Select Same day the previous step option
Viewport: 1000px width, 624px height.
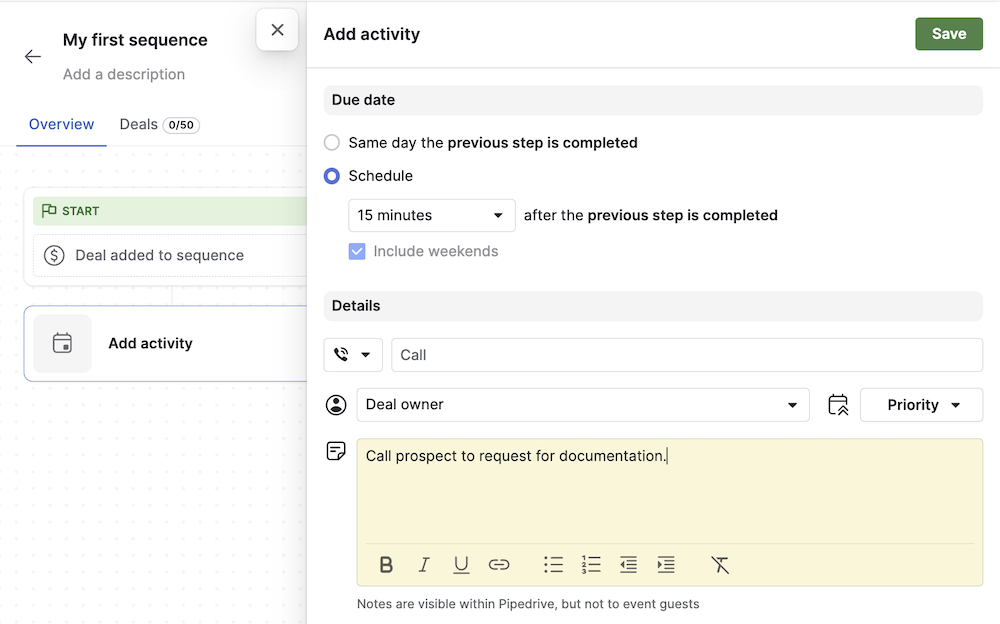[x=331, y=142]
